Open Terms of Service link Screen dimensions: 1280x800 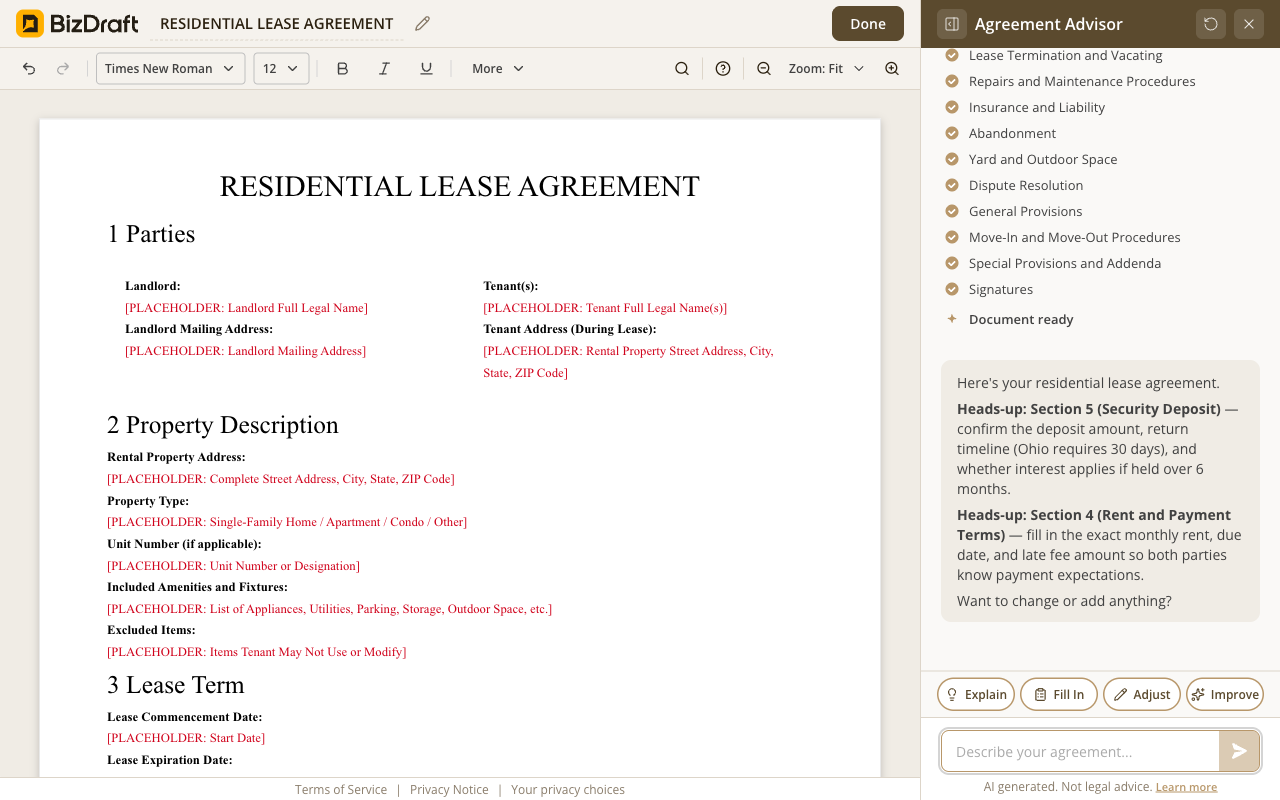tap(341, 789)
